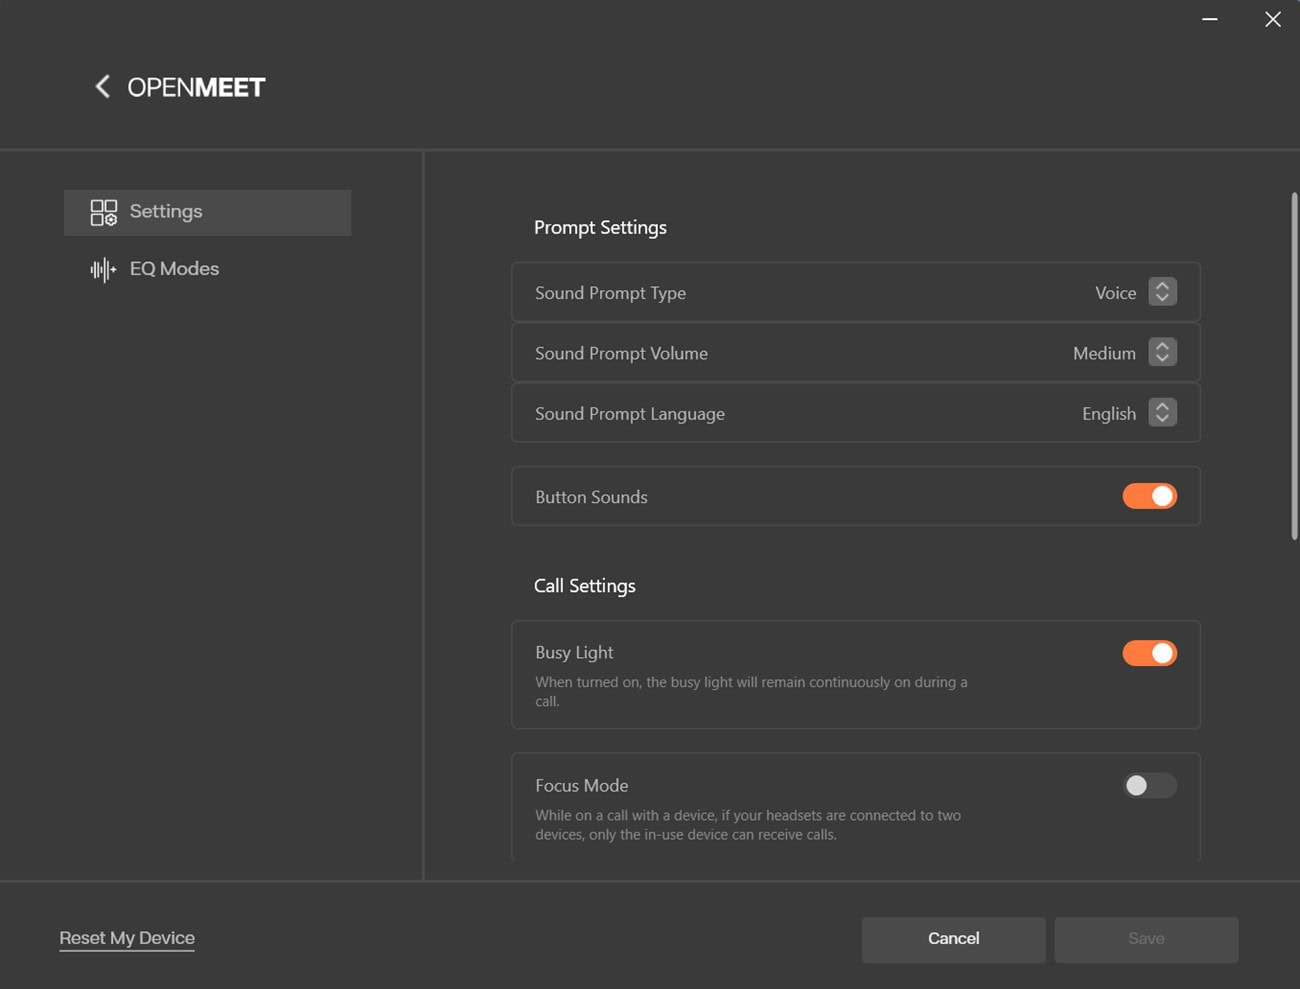Enable the Focus Mode toggle
Screen dimensions: 1300x989
pyautogui.click(x=1149, y=786)
